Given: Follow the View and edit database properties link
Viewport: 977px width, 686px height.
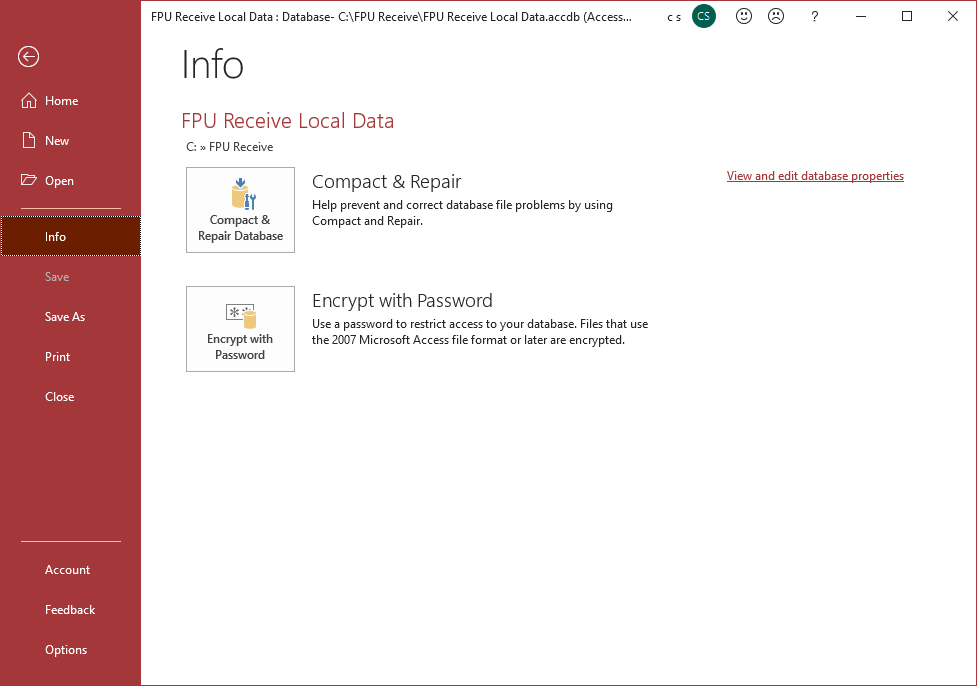Looking at the screenshot, I should tap(815, 176).
